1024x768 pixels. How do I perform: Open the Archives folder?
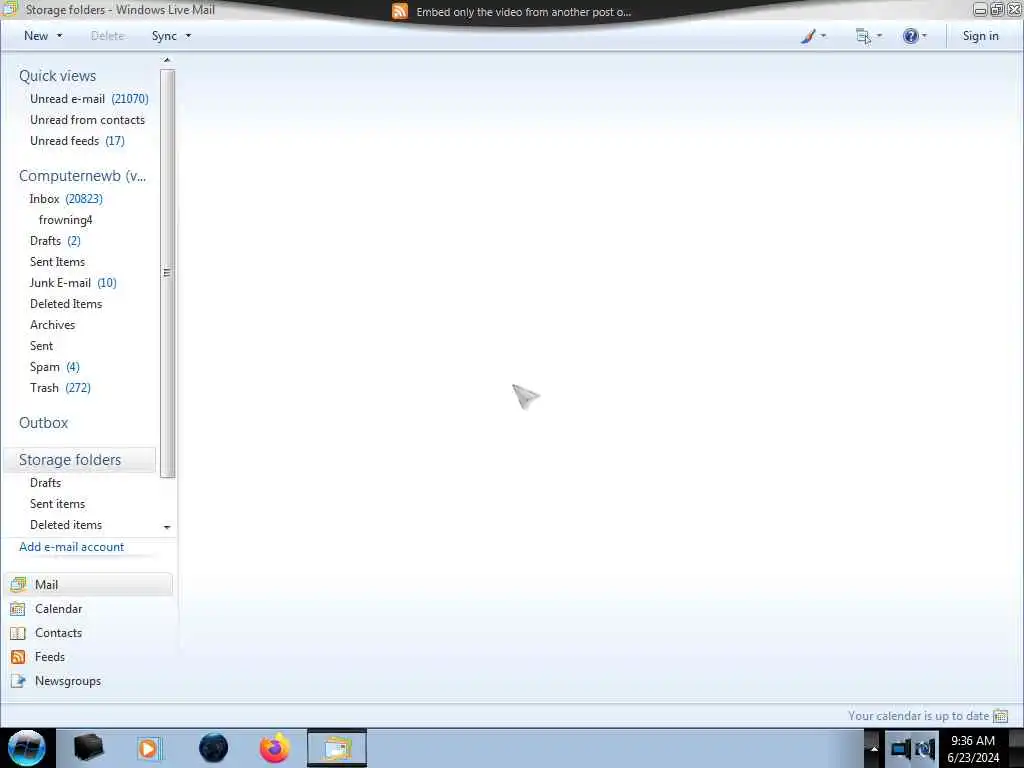tap(52, 325)
